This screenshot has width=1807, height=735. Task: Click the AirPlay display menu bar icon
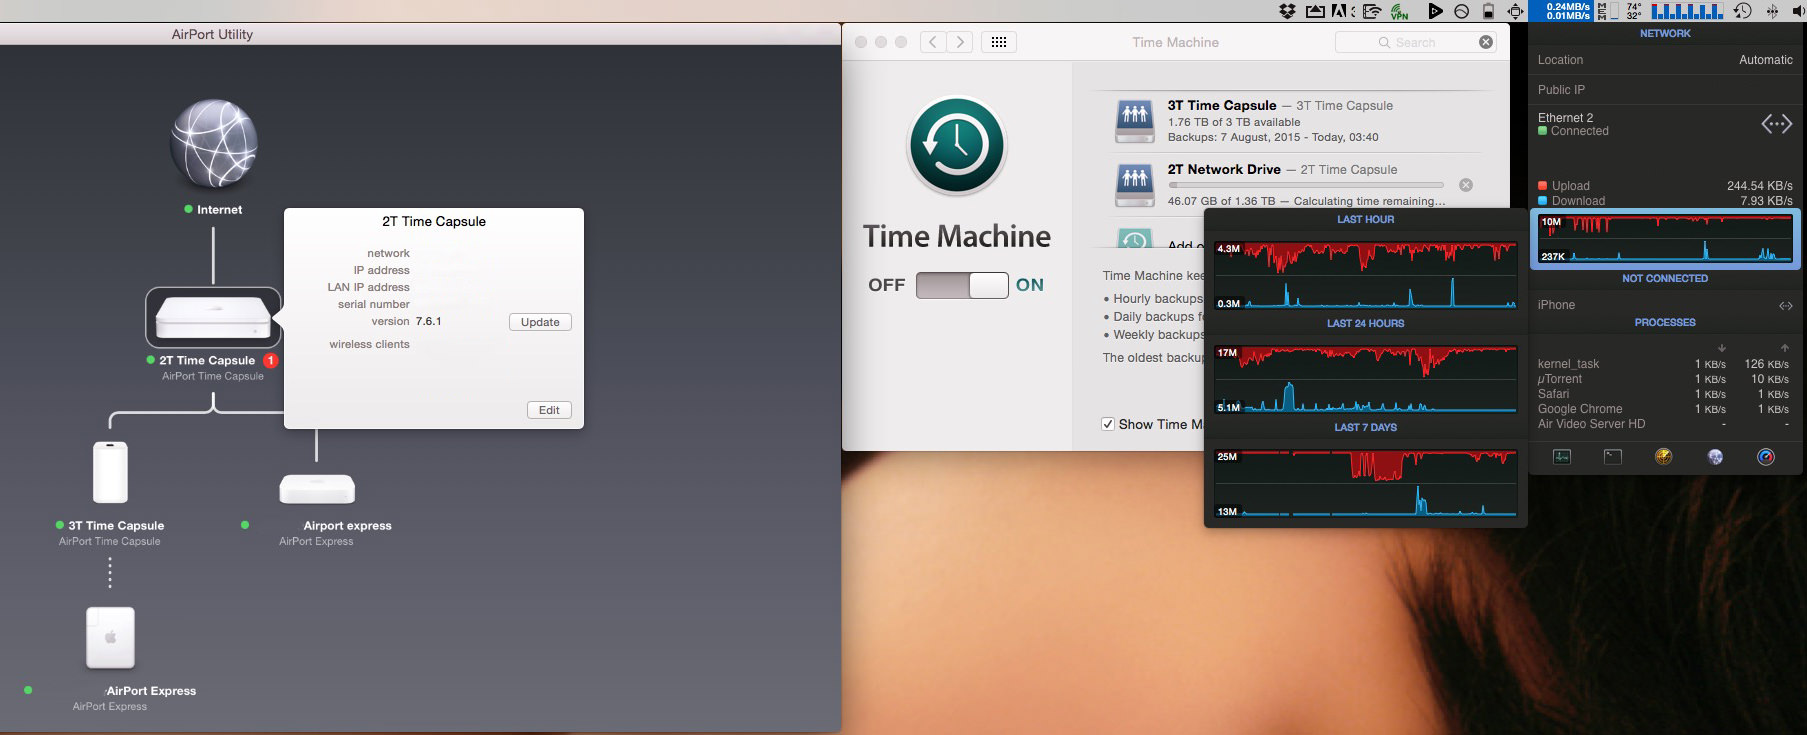tap(1315, 11)
